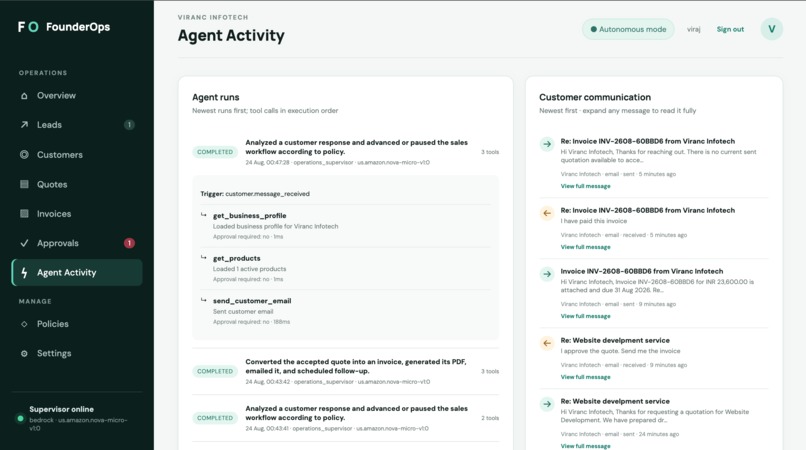Click the Customers circle icon
The height and width of the screenshot is (450, 806).
pos(24,154)
